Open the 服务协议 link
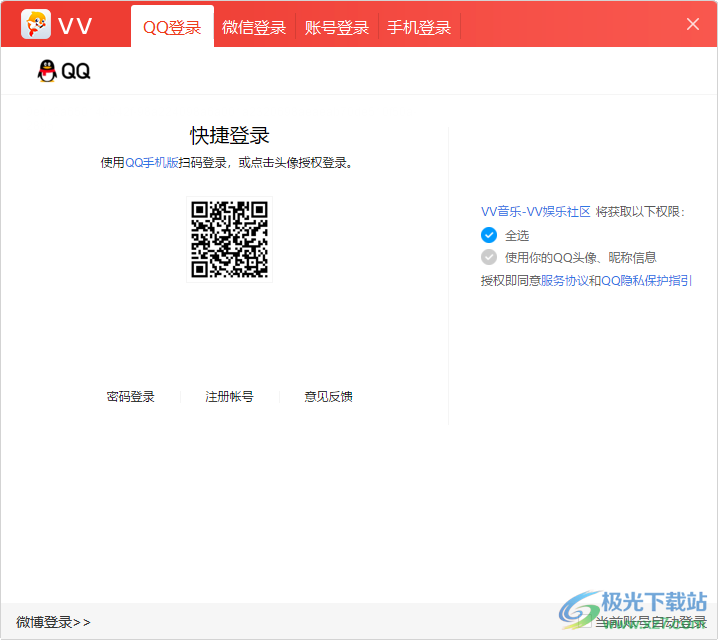Viewport: 718px width, 640px height. (565, 280)
